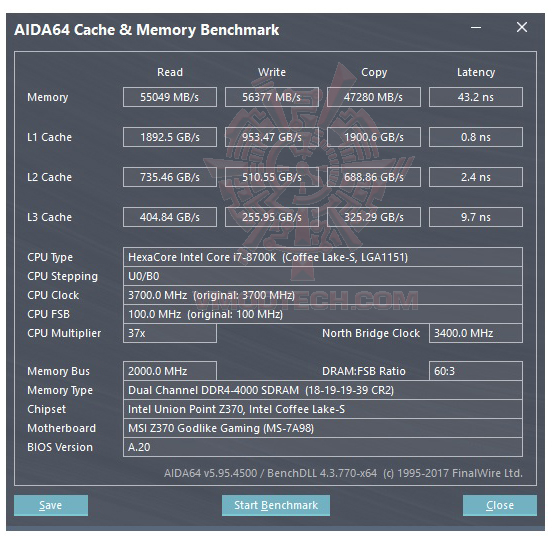The width and height of the screenshot is (559, 555).
Task: Click Motherboard field MSI Z370 Godlike Gaming
Action: (x=323, y=428)
